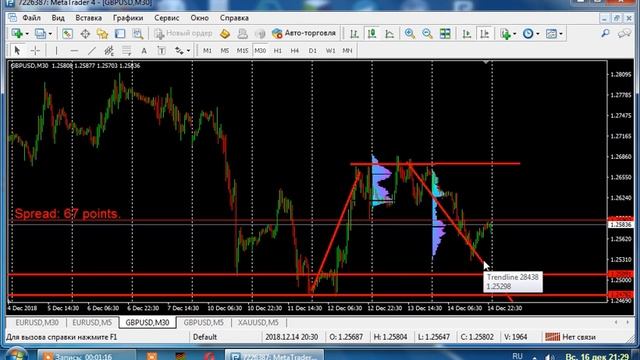This screenshot has width=640, height=360.
Task: Expand the profiles dropdown arrow
Action: pos(50,34)
